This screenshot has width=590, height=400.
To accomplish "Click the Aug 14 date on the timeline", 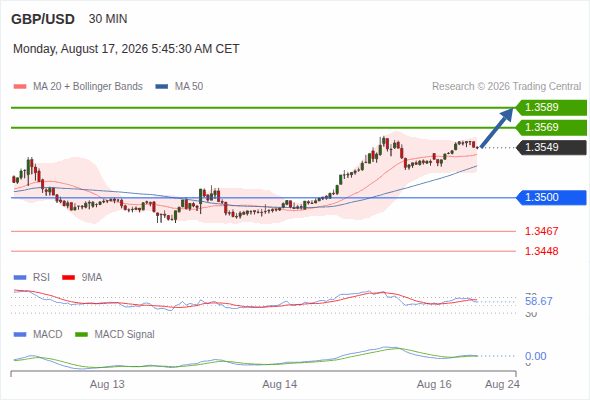I will [x=280, y=385].
